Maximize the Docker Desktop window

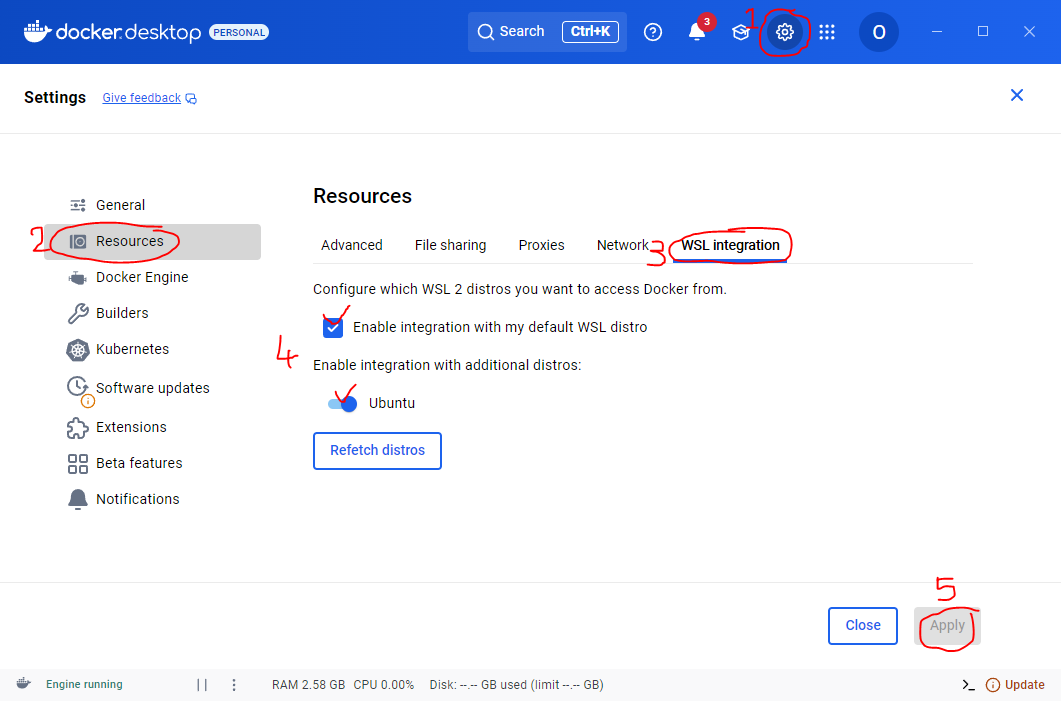(x=983, y=32)
